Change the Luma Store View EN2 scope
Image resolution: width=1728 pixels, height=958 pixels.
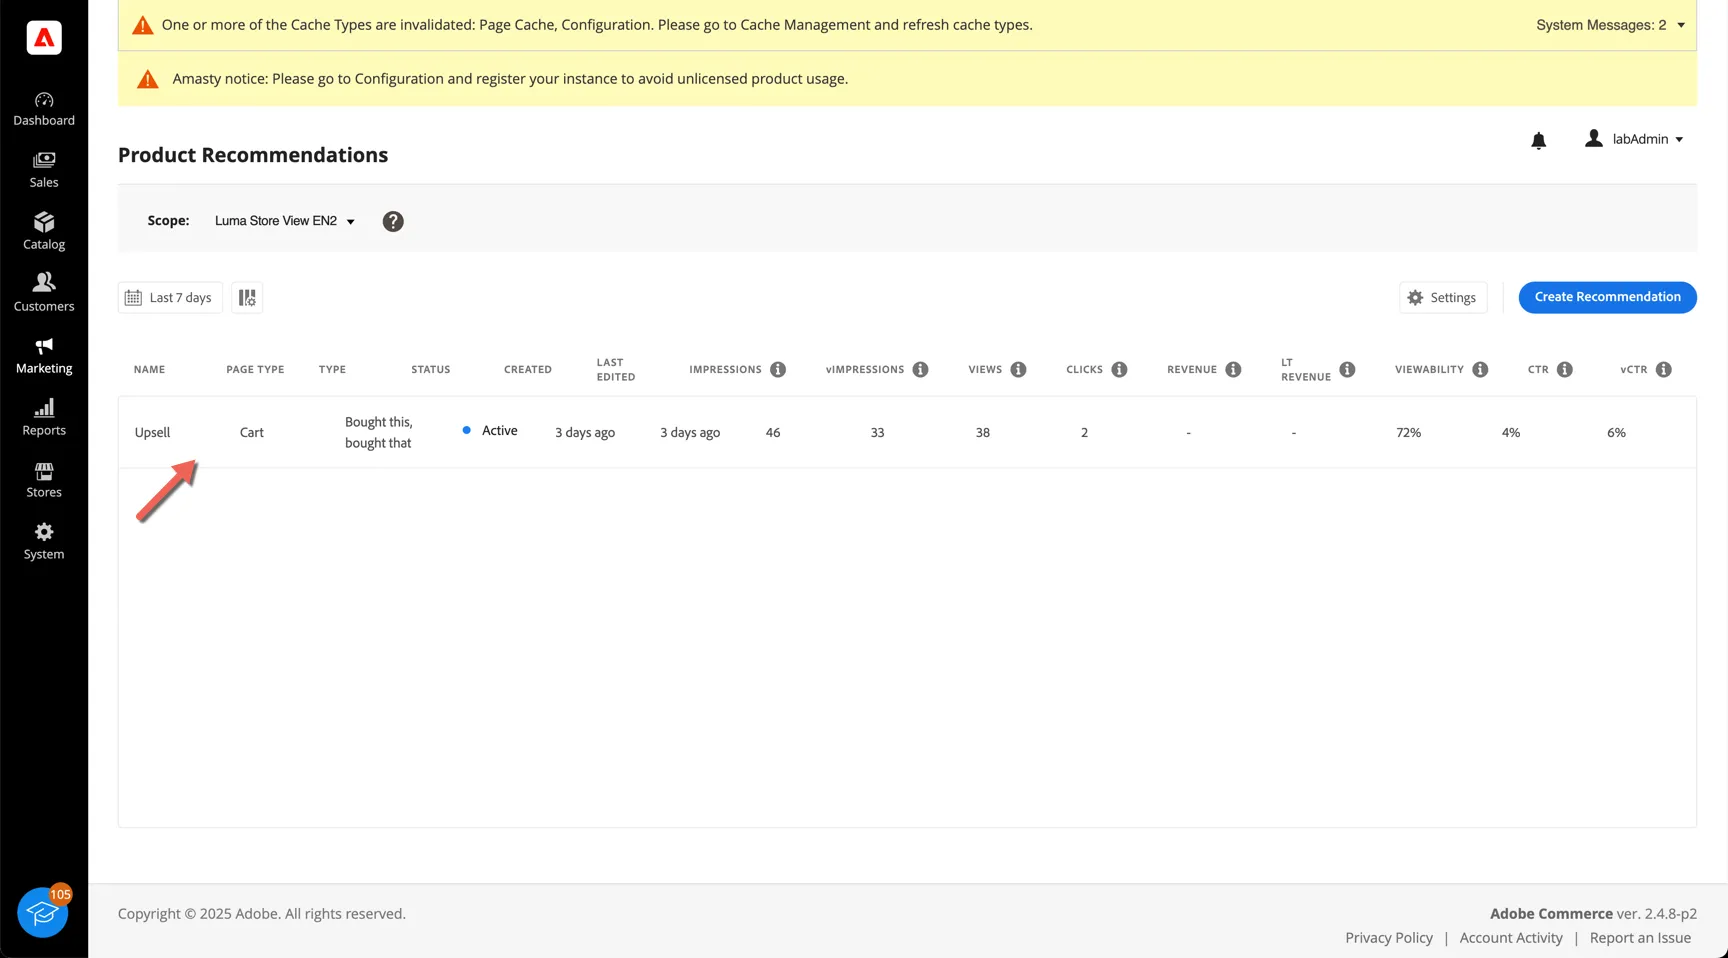285,221
